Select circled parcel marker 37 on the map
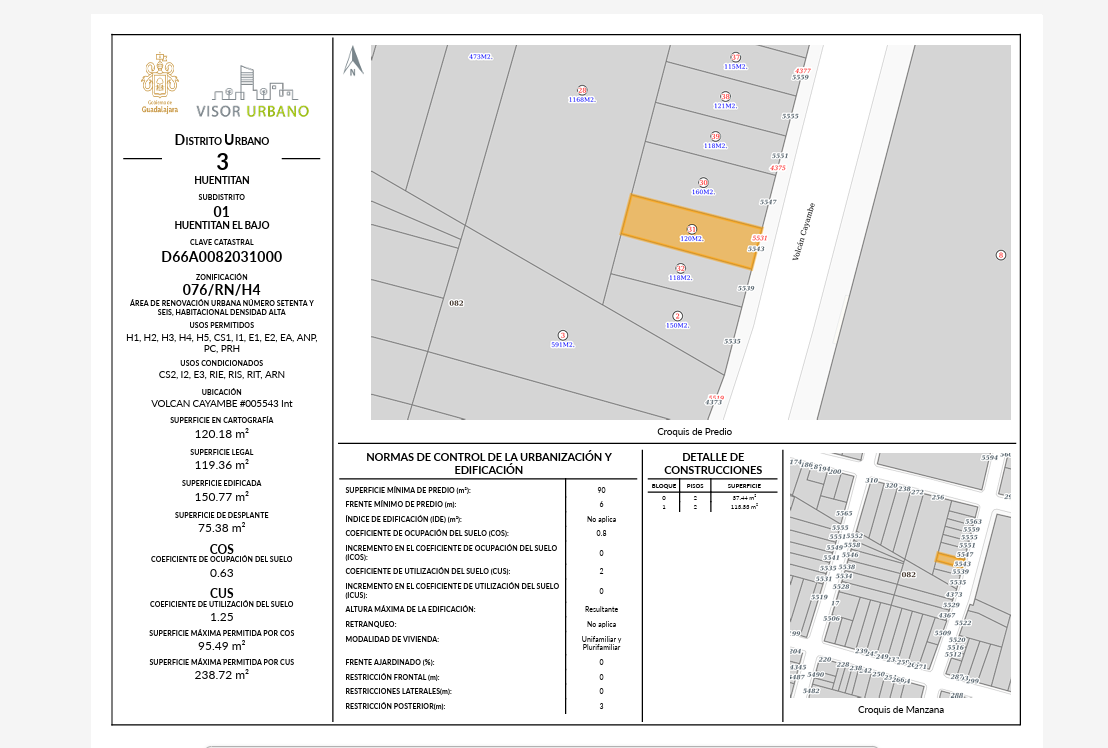Screen dimensions: 1108x748 [736, 57]
